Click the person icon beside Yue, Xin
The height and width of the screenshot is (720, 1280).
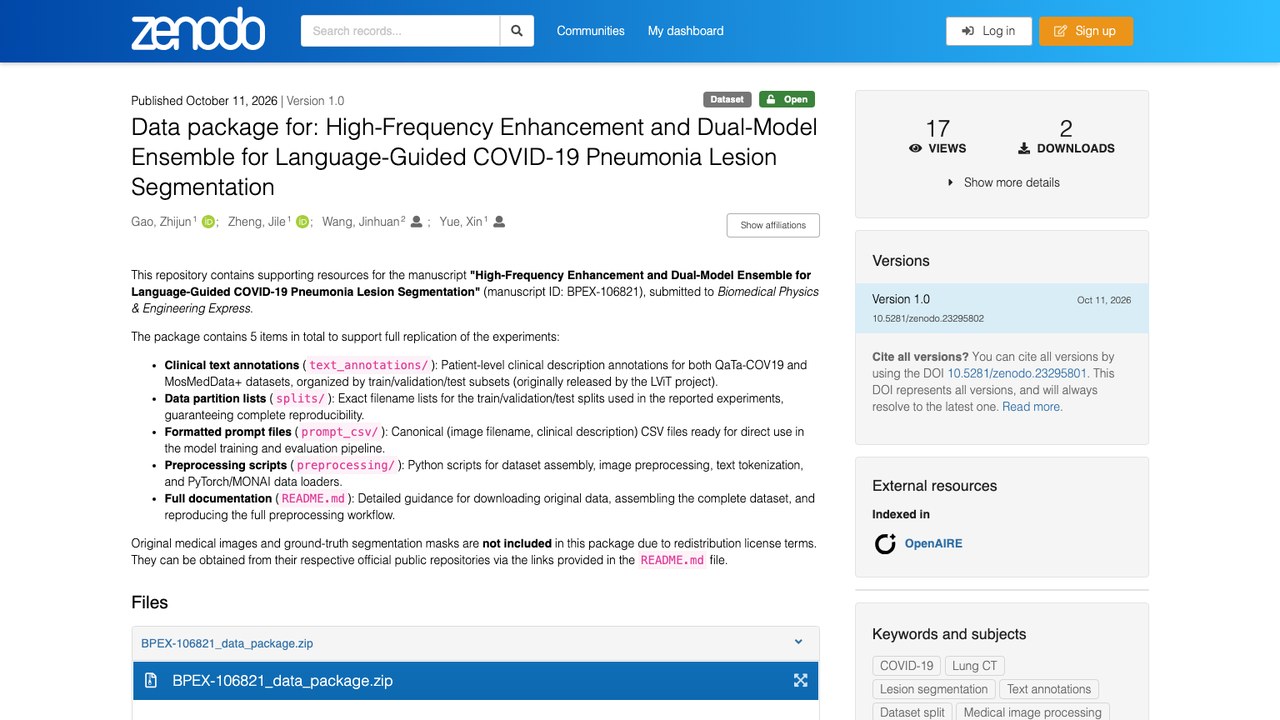[x=499, y=222]
